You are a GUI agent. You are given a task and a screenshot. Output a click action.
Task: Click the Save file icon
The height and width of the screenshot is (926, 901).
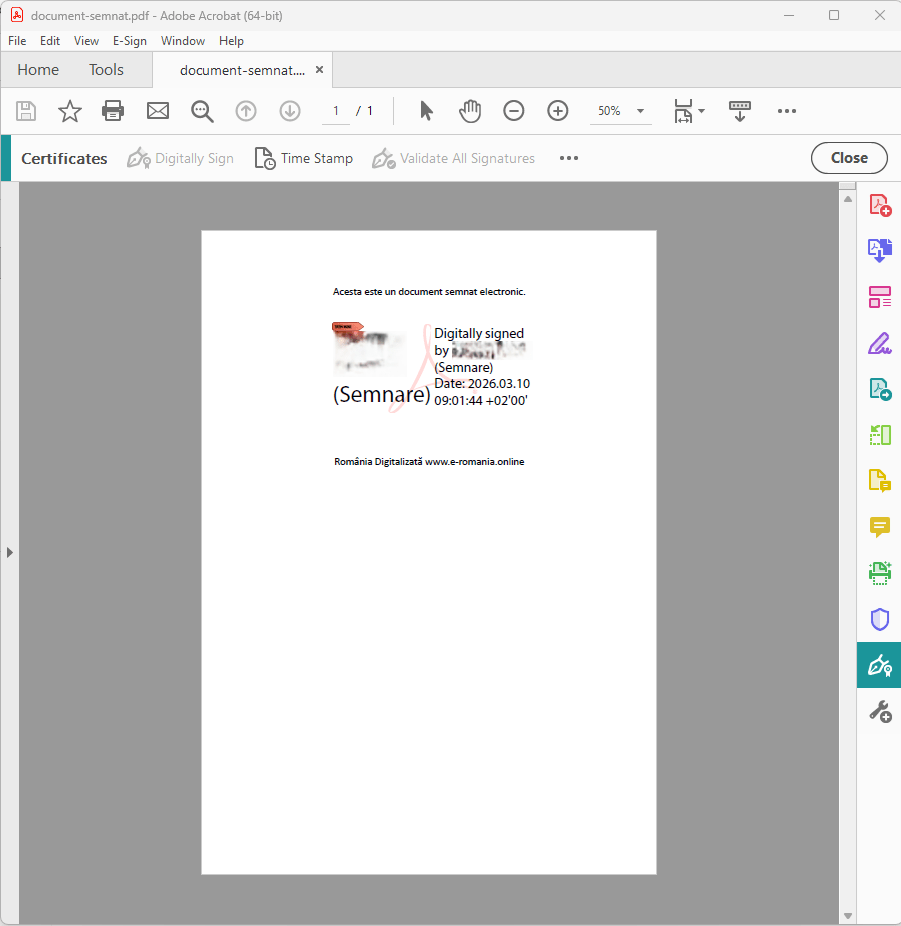26,111
